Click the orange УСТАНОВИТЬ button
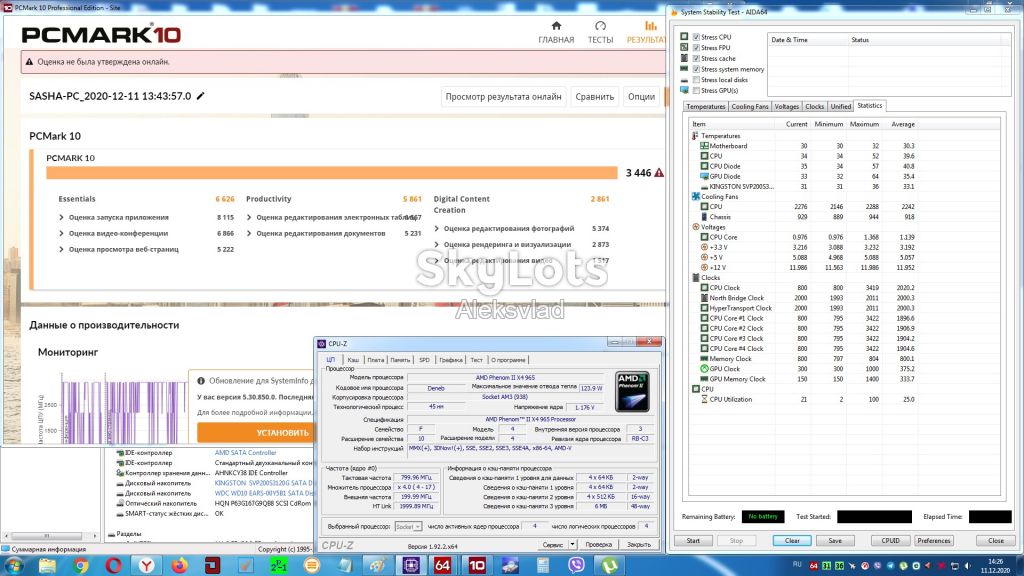The height and width of the screenshot is (576, 1024). [x=255, y=432]
